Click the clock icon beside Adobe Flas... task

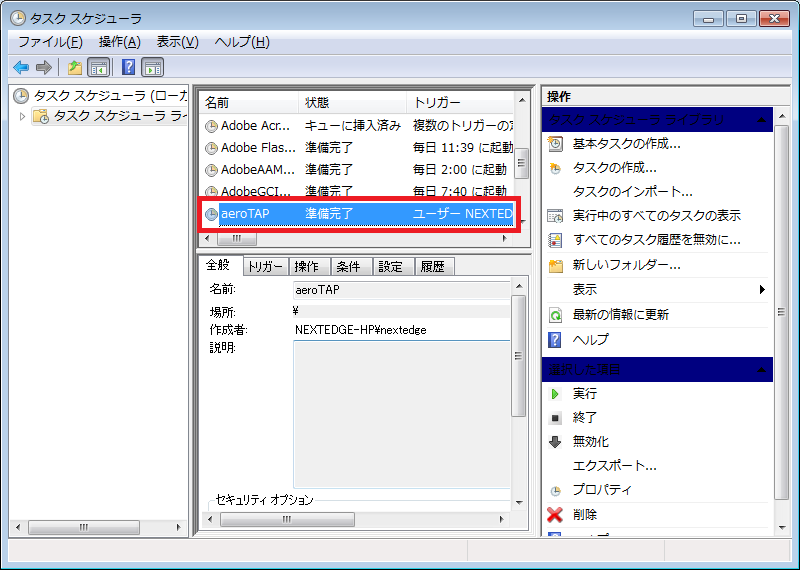tap(211, 148)
